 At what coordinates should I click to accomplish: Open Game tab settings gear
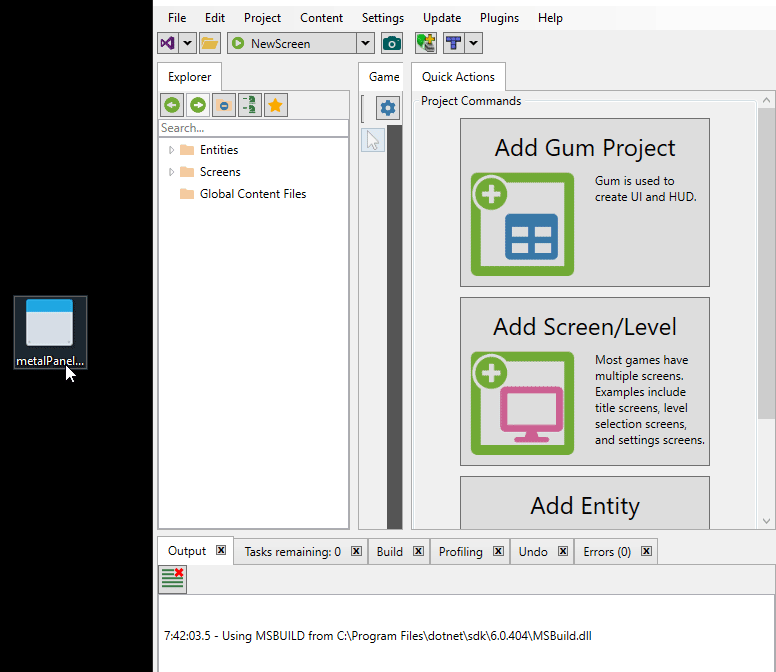pyautogui.click(x=388, y=108)
